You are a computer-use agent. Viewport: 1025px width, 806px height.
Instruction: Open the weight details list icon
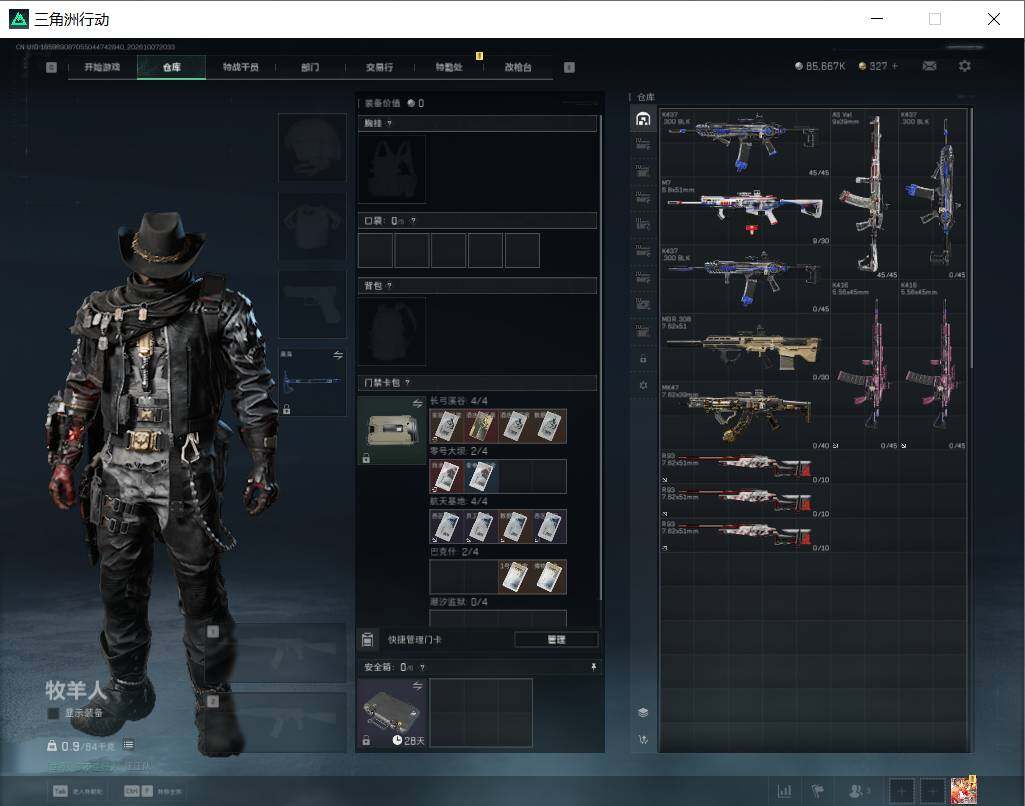coord(129,745)
